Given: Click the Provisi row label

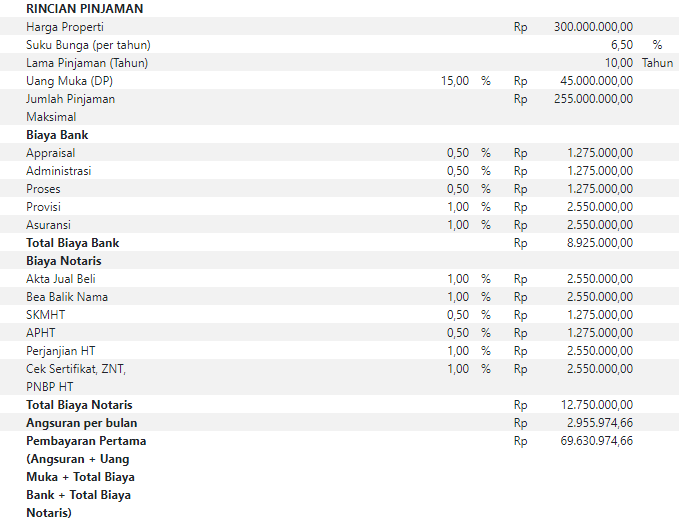Looking at the screenshot, I should (x=44, y=207).
